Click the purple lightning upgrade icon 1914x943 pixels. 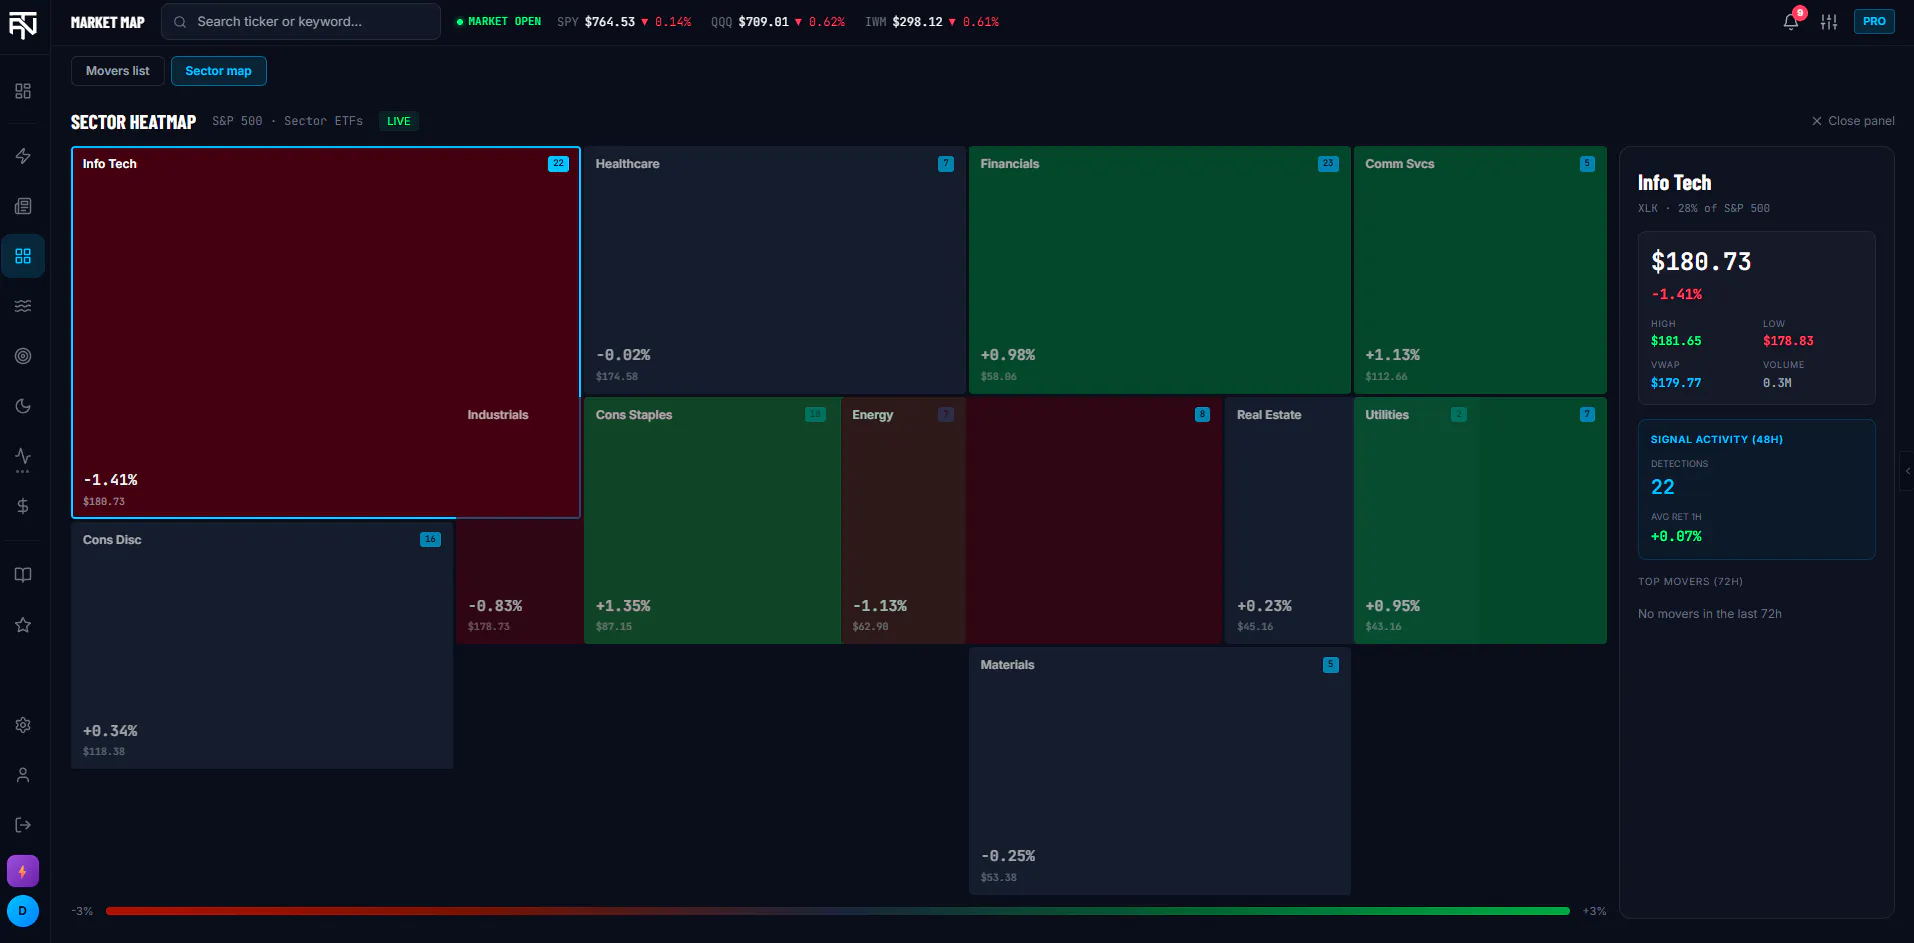point(23,871)
